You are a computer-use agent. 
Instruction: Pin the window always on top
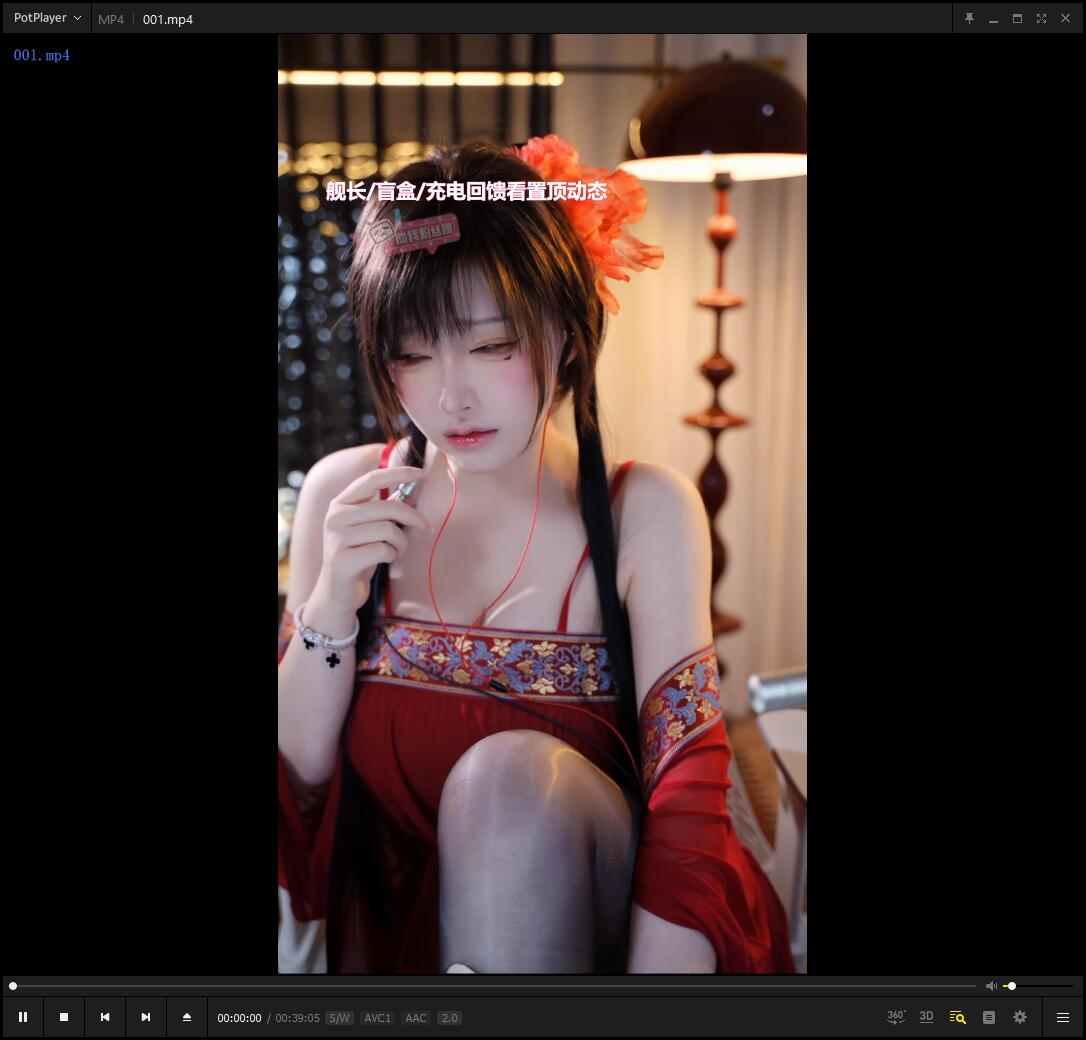click(969, 18)
